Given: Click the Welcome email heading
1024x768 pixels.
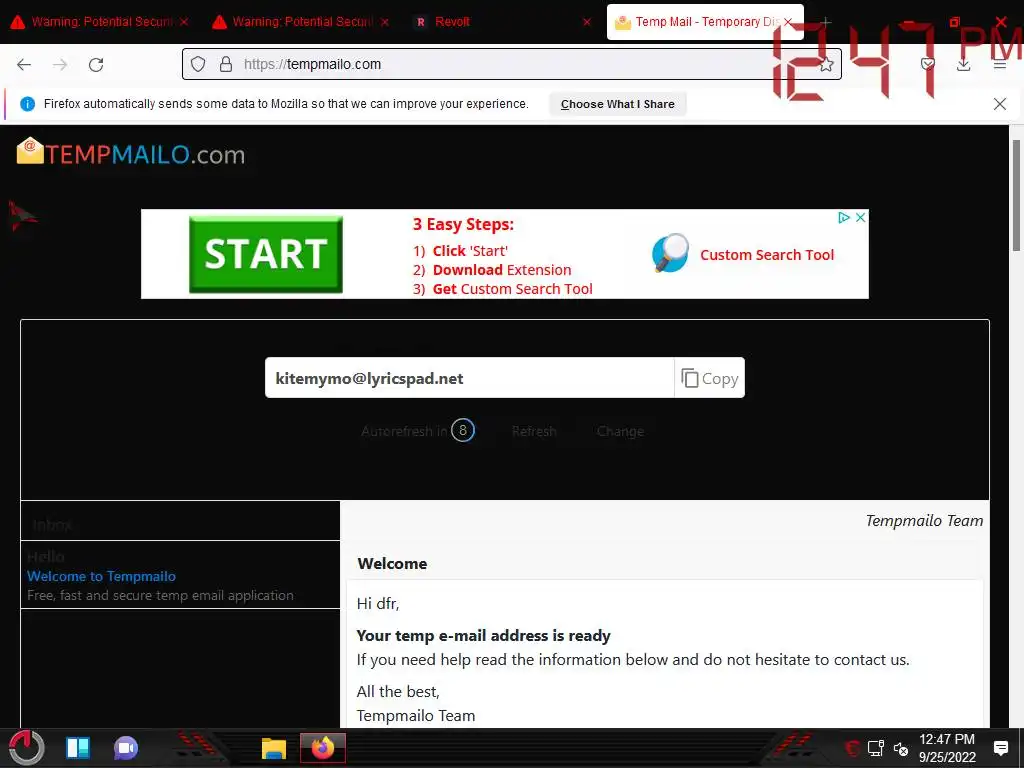Looking at the screenshot, I should [x=392, y=563].
